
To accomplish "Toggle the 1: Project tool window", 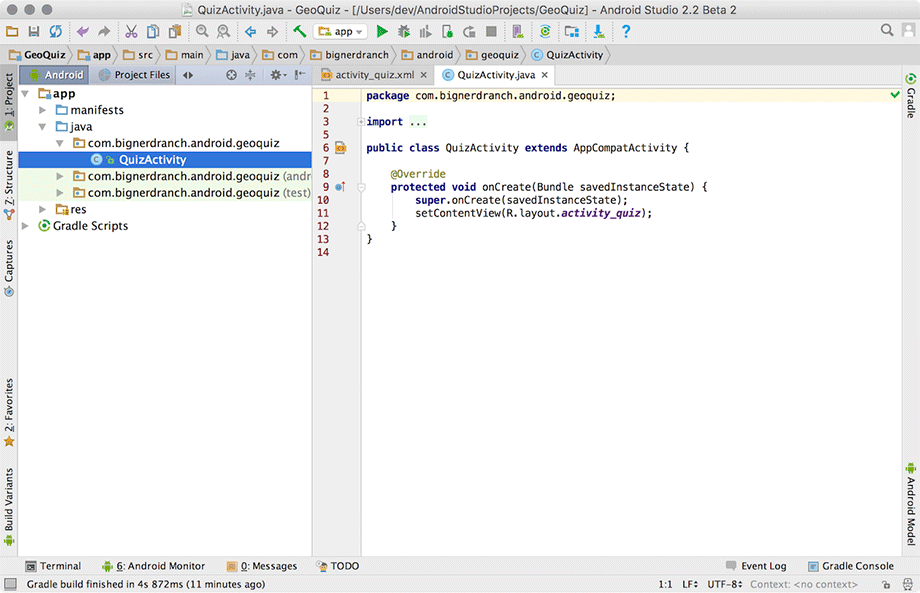I will point(9,103).
